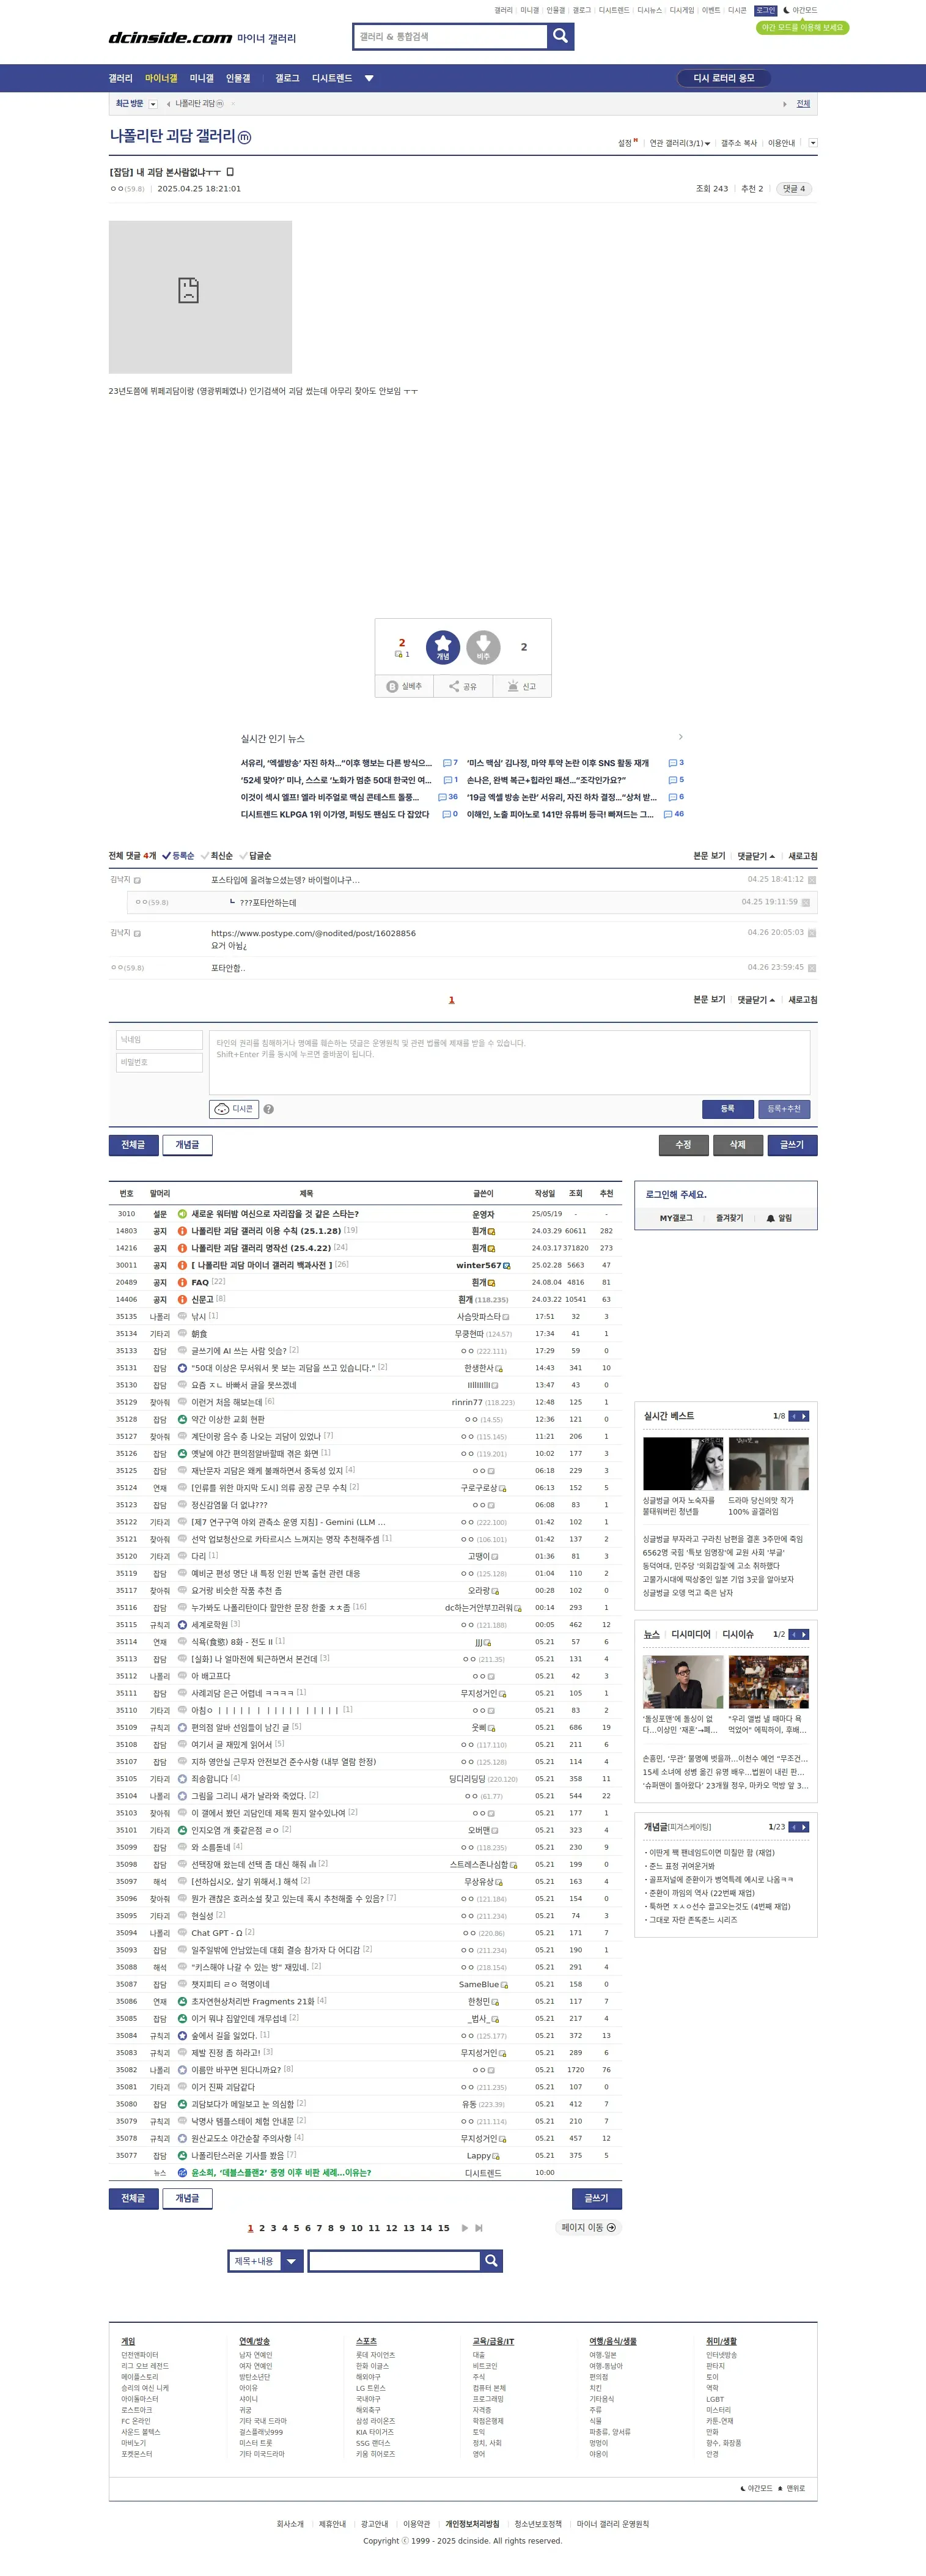This screenshot has height=2576, width=926.
Task: Click the 로그인 link at top
Action: click(x=765, y=10)
